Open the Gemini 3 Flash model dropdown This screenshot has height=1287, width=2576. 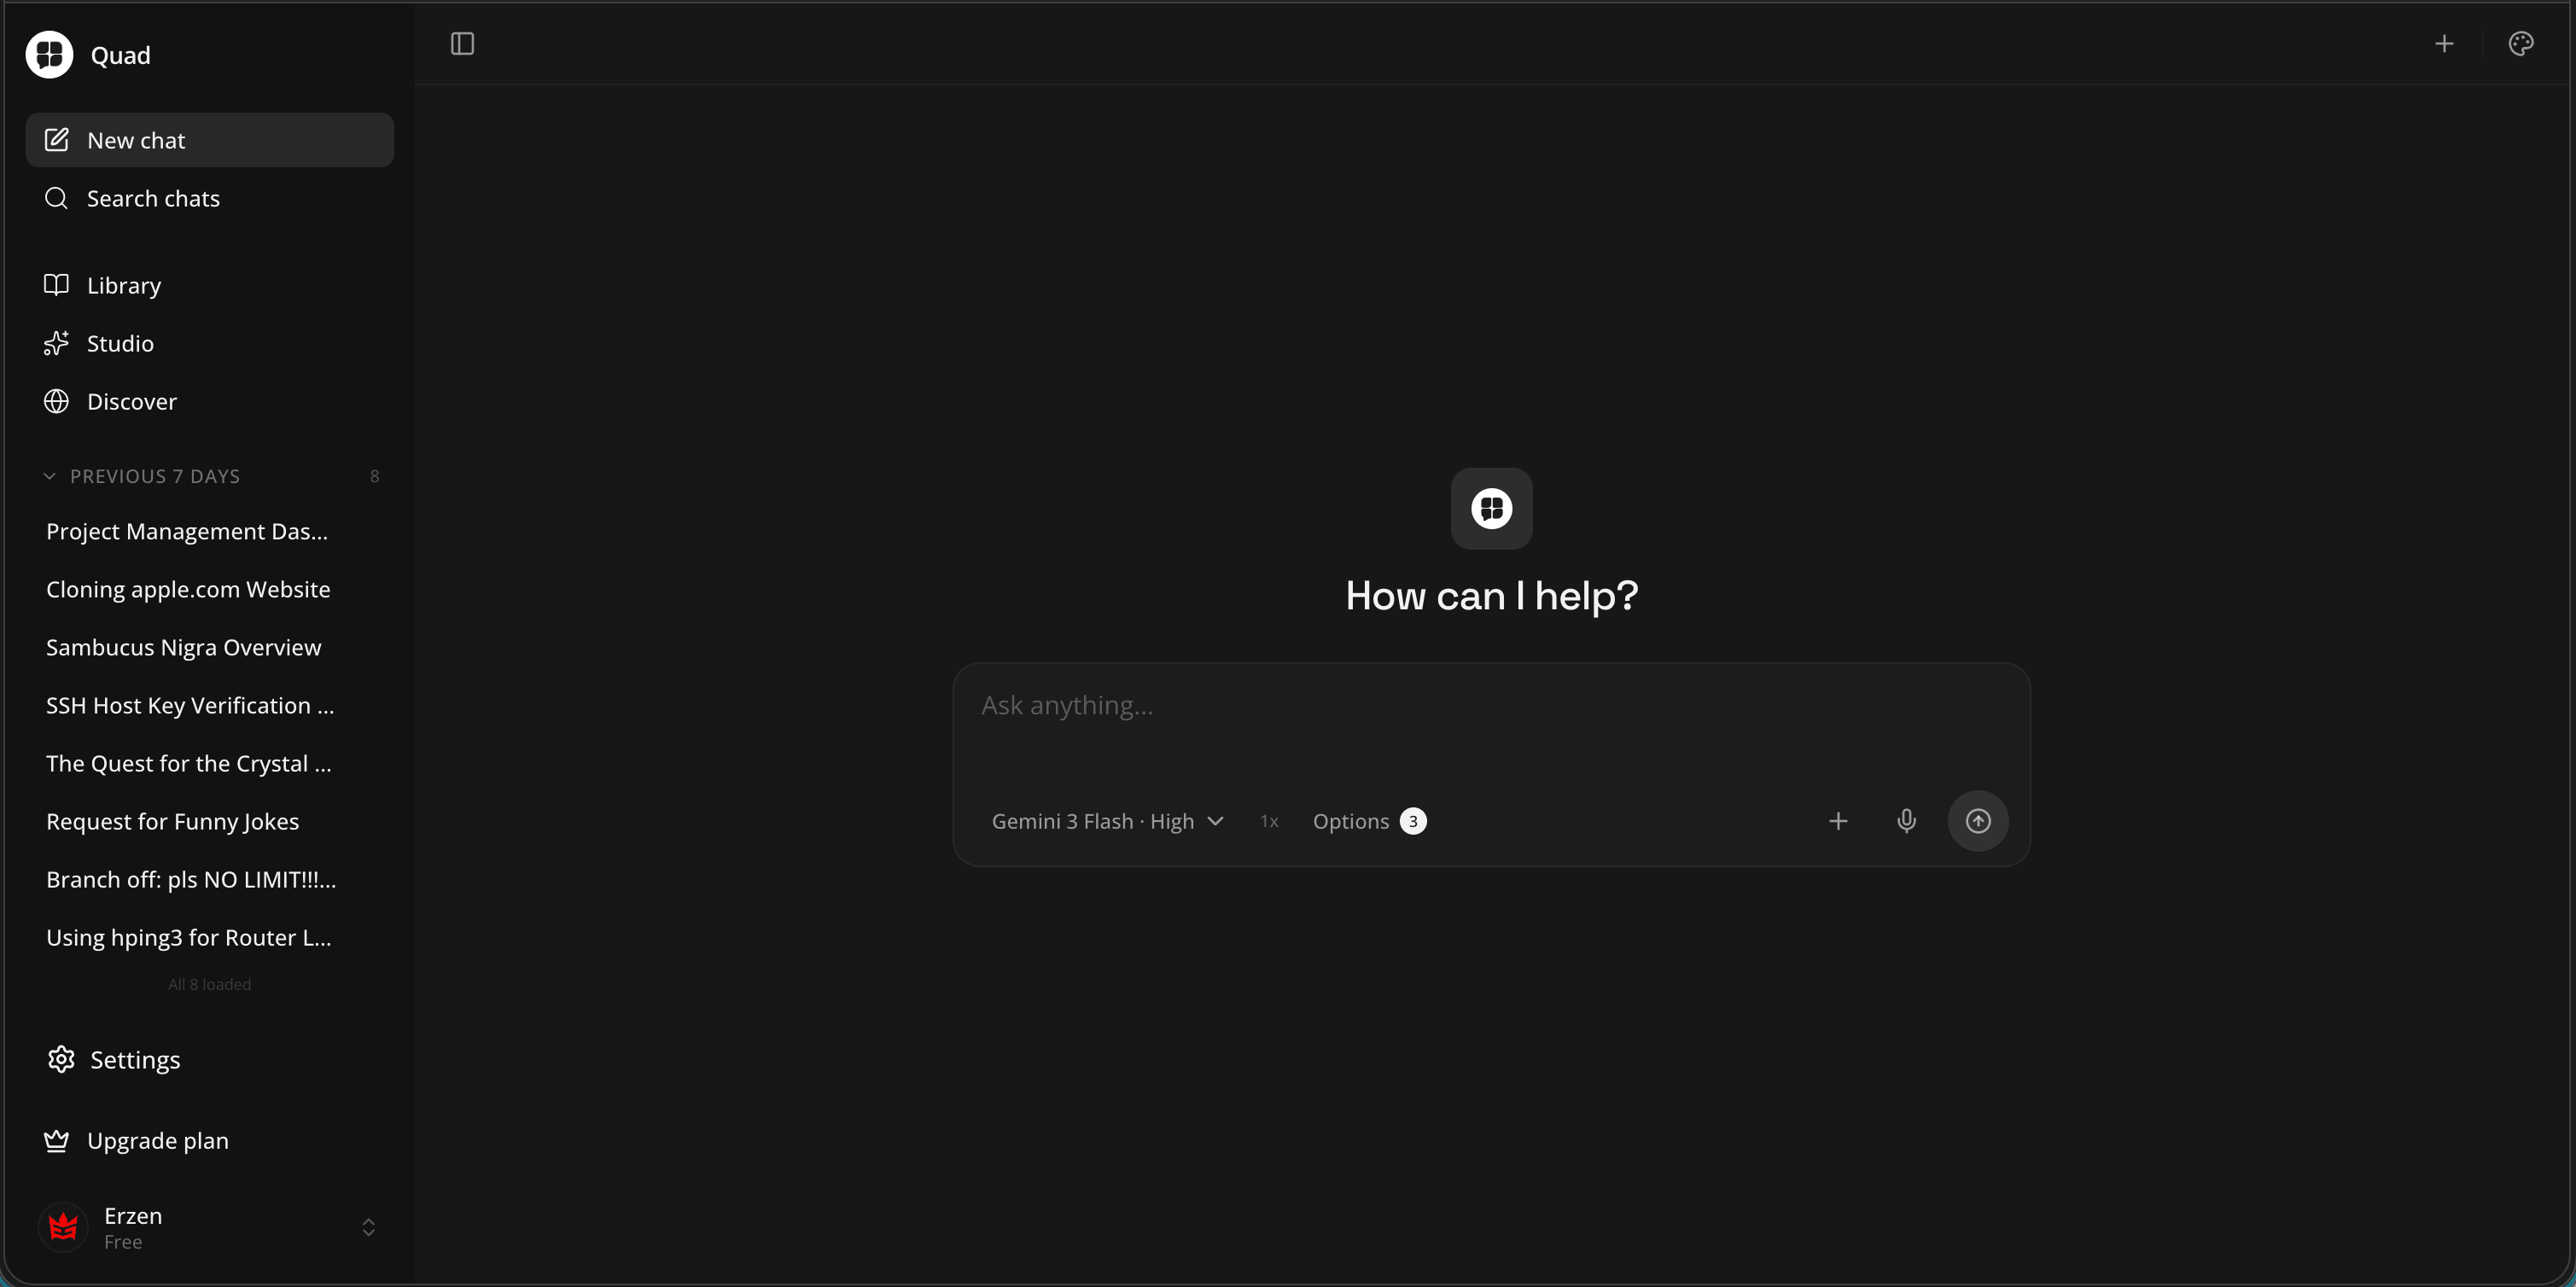click(x=1107, y=821)
